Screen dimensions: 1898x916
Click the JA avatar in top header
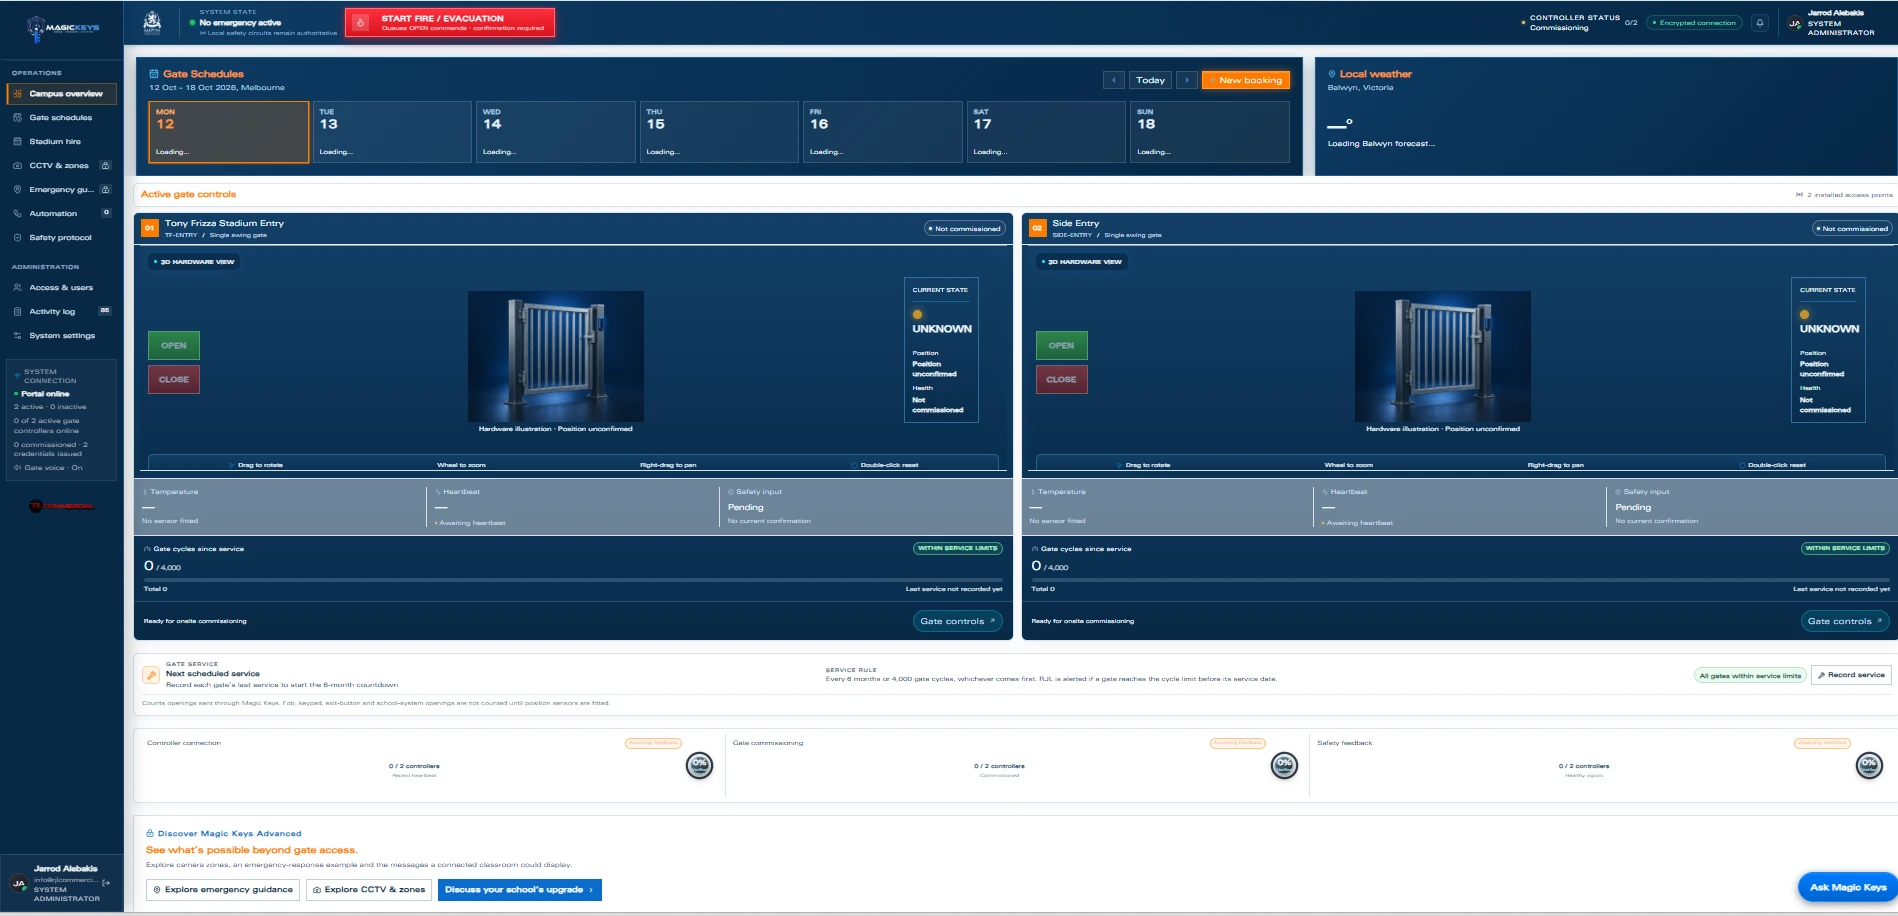pos(1794,23)
